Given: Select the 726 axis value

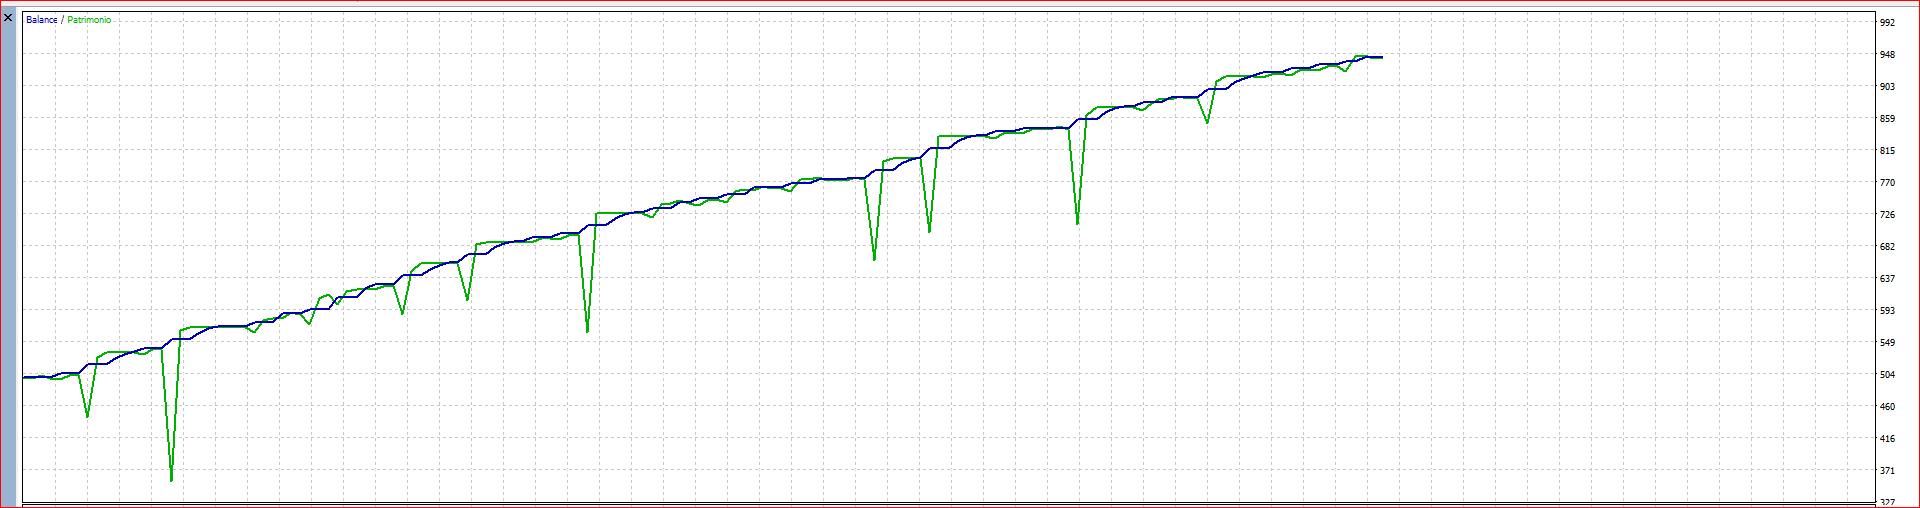Looking at the screenshot, I should tap(1887, 215).
